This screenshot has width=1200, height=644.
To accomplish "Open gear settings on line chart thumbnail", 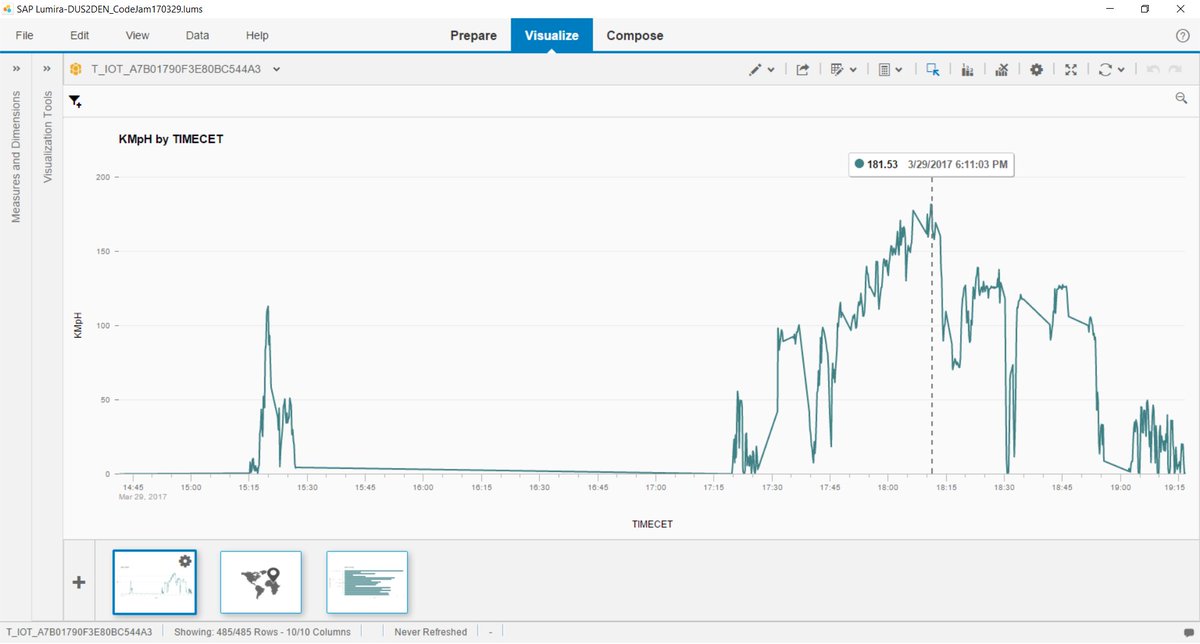I will coord(185,561).
